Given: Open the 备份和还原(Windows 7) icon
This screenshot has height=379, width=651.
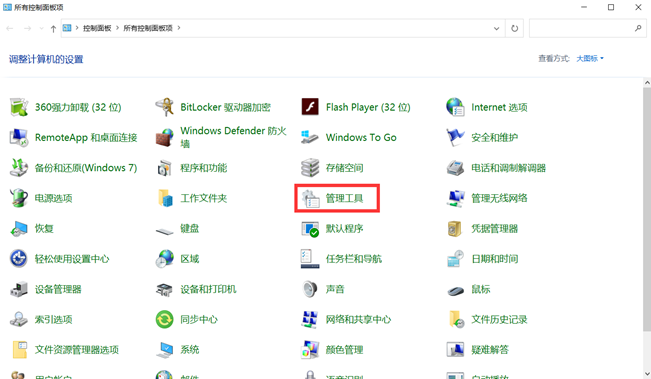Looking at the screenshot, I should [x=19, y=168].
